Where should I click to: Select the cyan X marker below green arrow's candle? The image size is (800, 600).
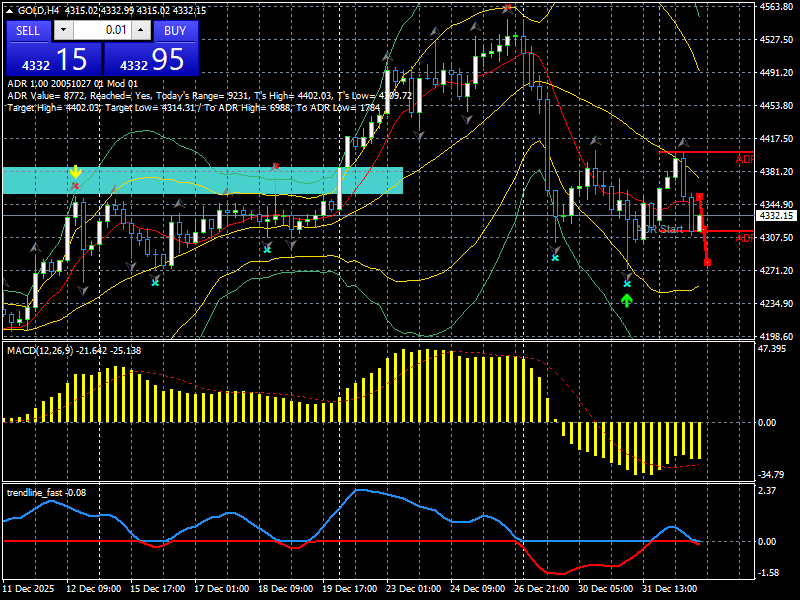(627, 284)
